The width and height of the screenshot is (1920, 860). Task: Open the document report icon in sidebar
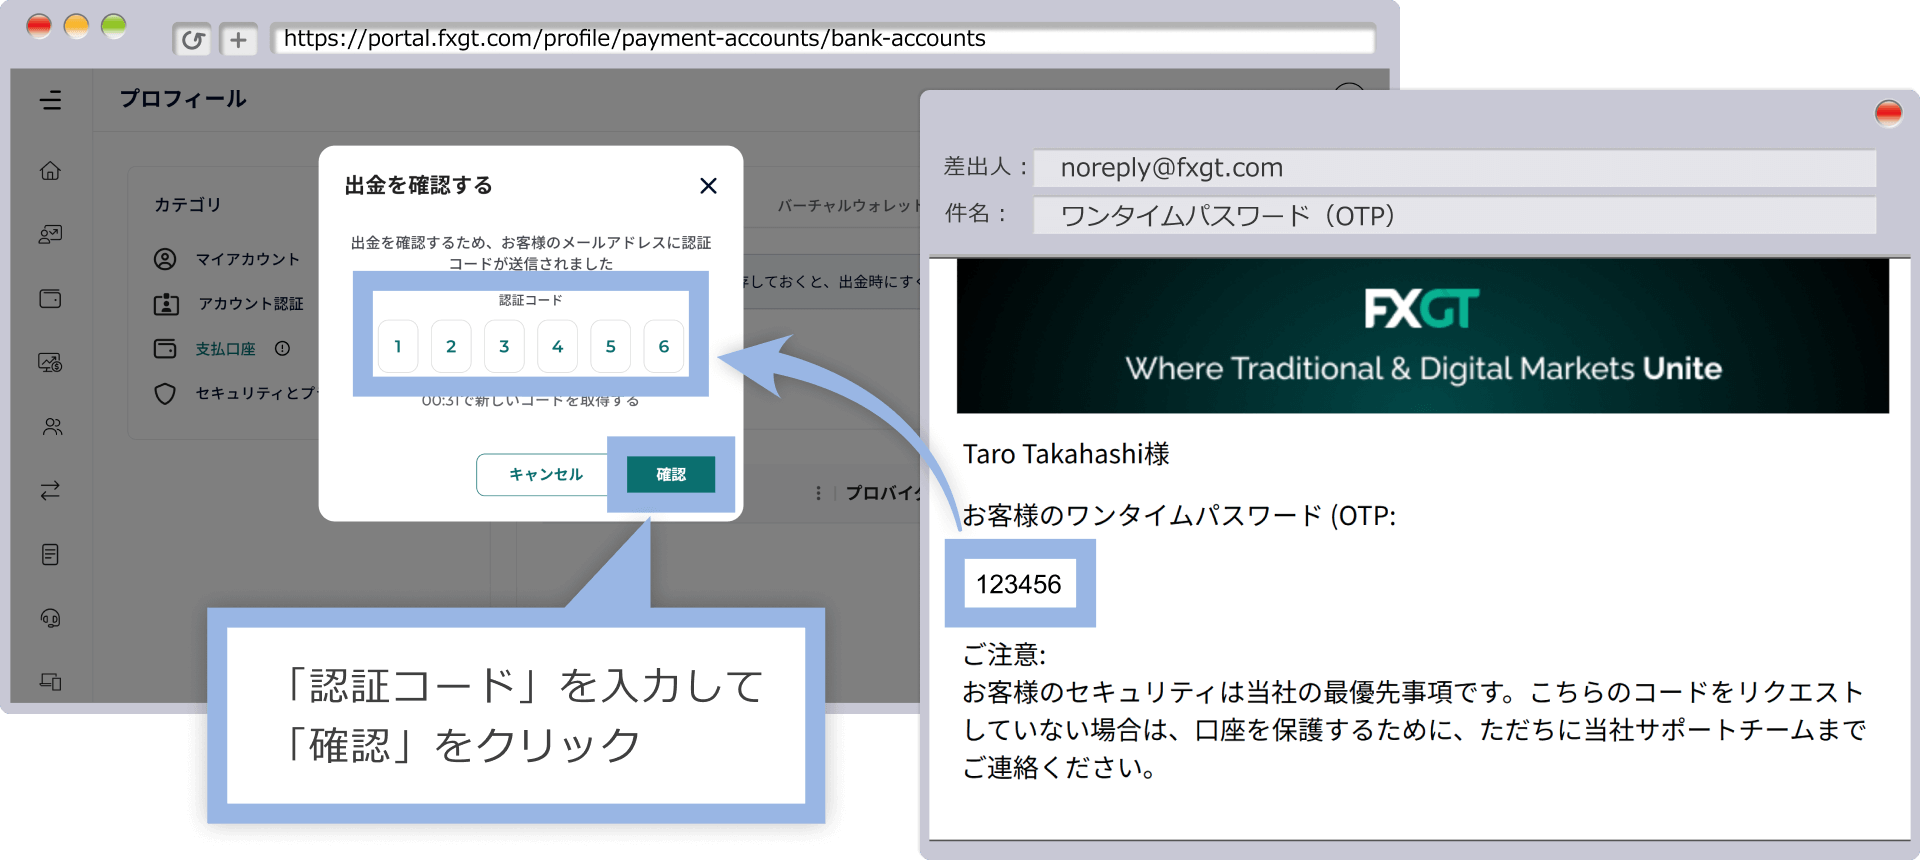(50, 554)
